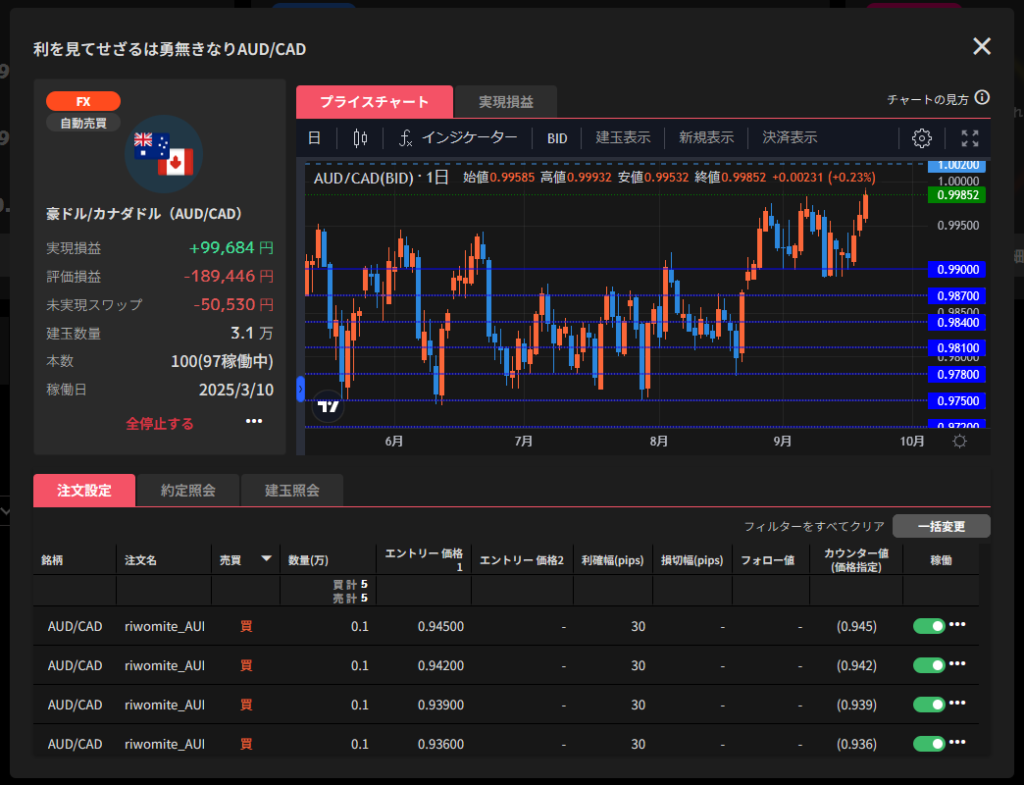Click the 自動売買 badge
The image size is (1024, 785).
(83, 123)
